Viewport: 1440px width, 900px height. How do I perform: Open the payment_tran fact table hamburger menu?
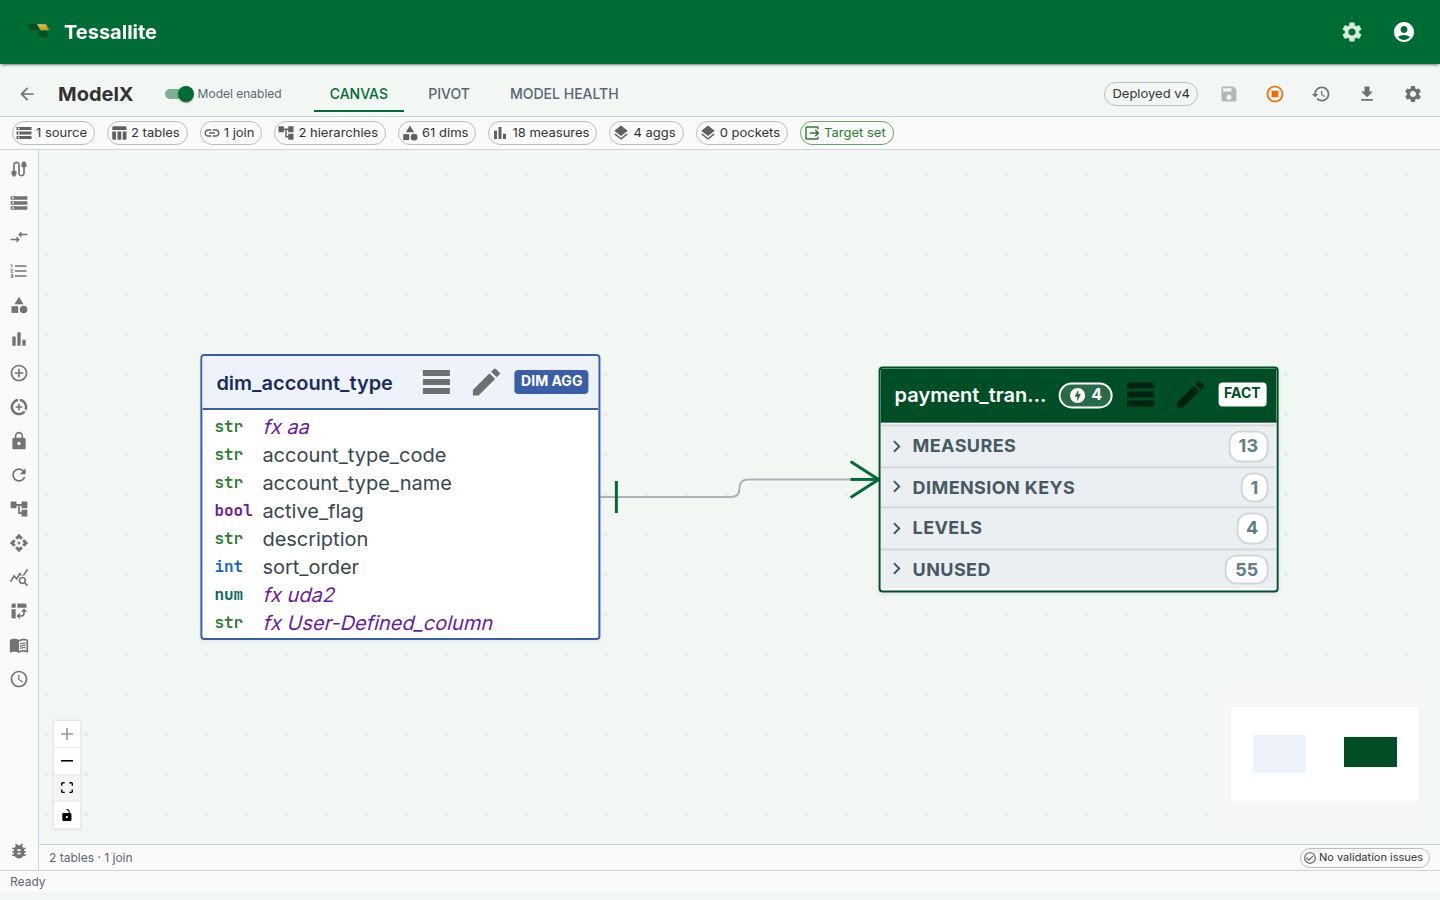(1141, 394)
